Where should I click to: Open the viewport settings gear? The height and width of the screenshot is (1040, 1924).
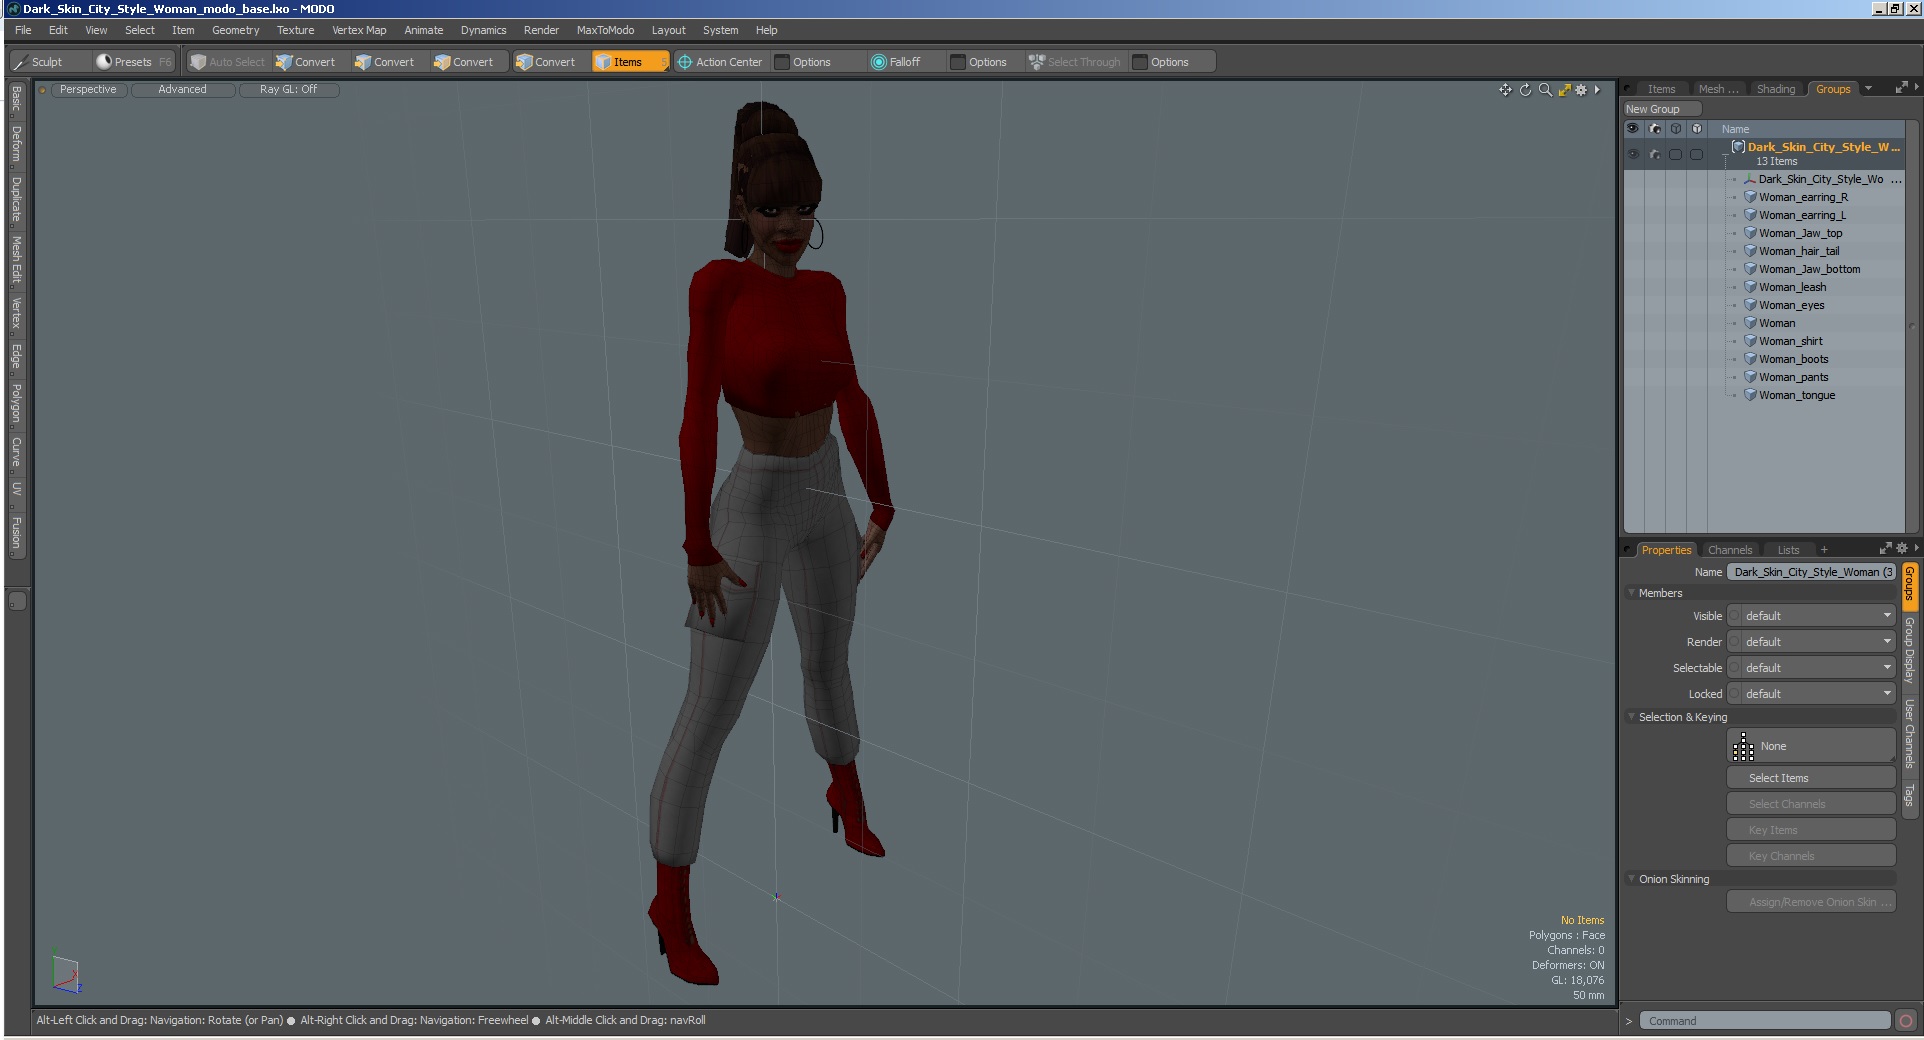point(1581,90)
